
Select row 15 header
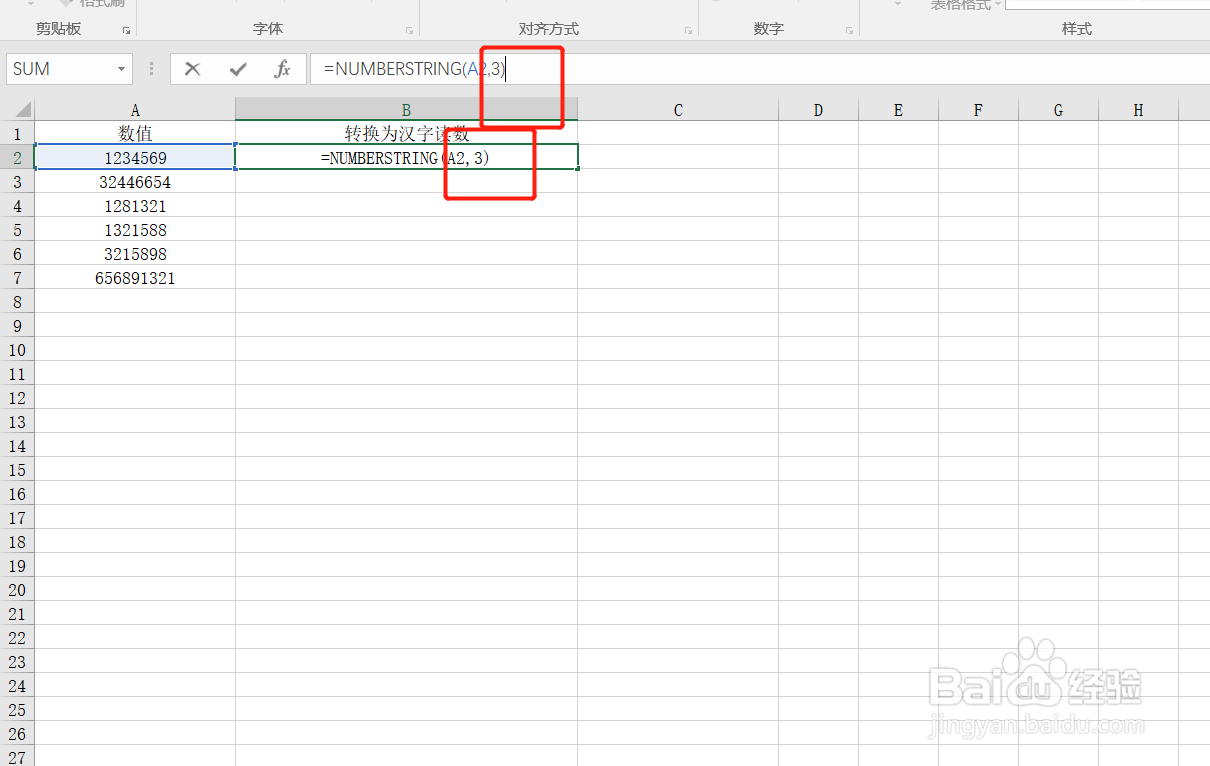click(17, 469)
